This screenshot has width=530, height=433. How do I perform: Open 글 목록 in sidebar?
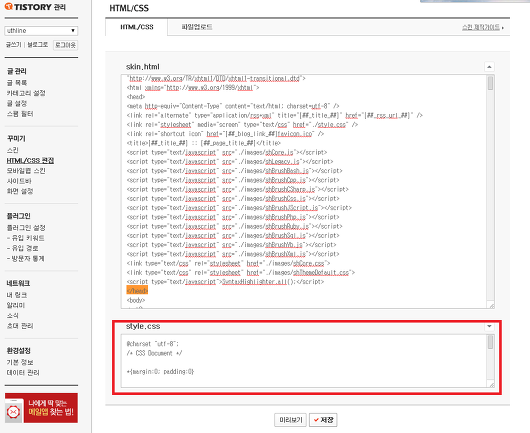tap(17, 82)
